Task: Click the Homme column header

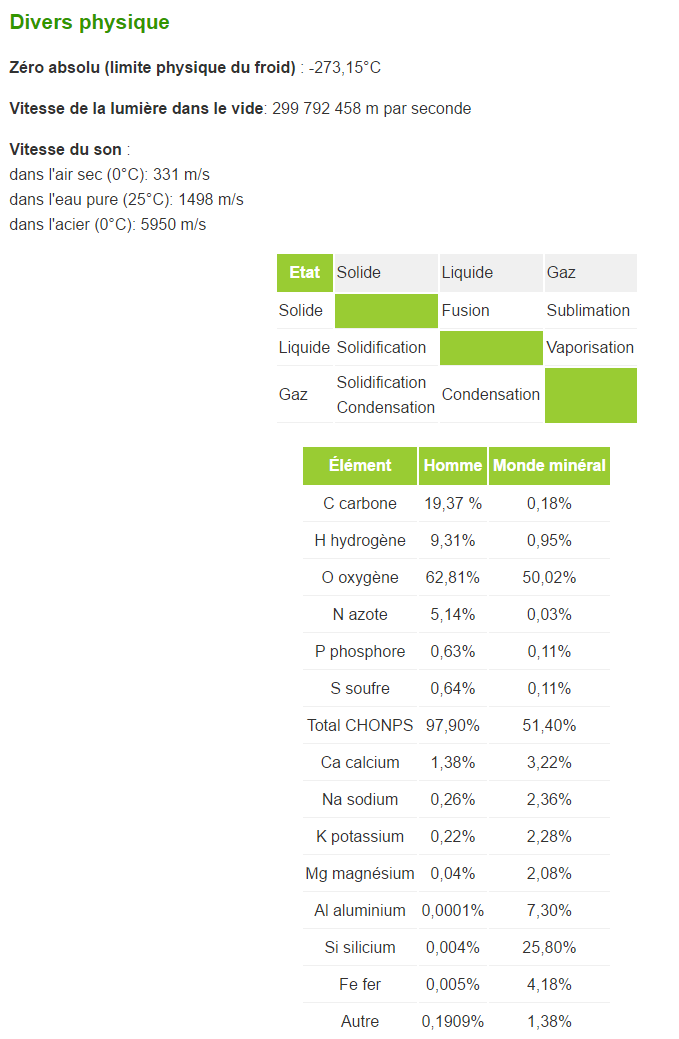Action: [453, 465]
